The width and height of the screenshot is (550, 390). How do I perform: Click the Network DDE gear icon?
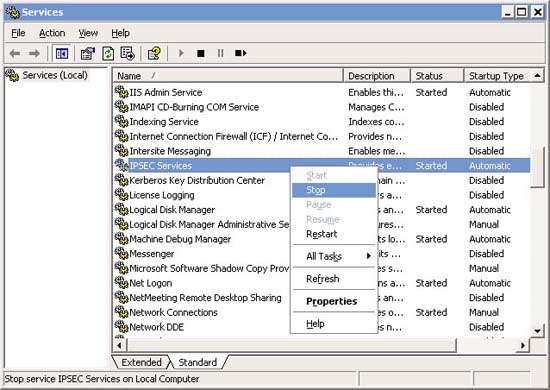(121, 327)
